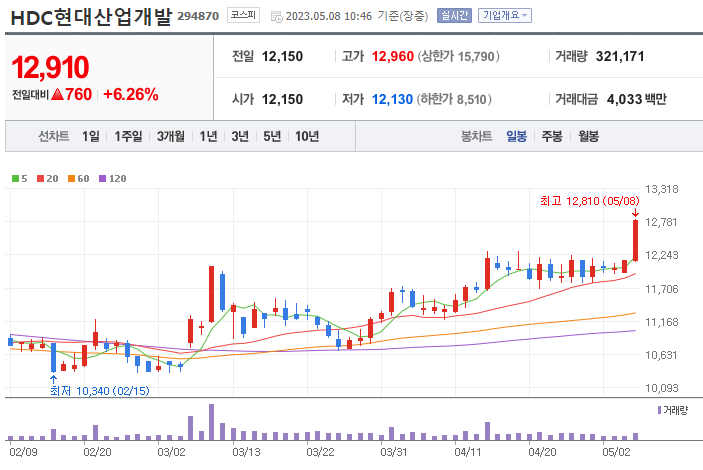Click the red 20-day average legend swatch

coord(40,178)
